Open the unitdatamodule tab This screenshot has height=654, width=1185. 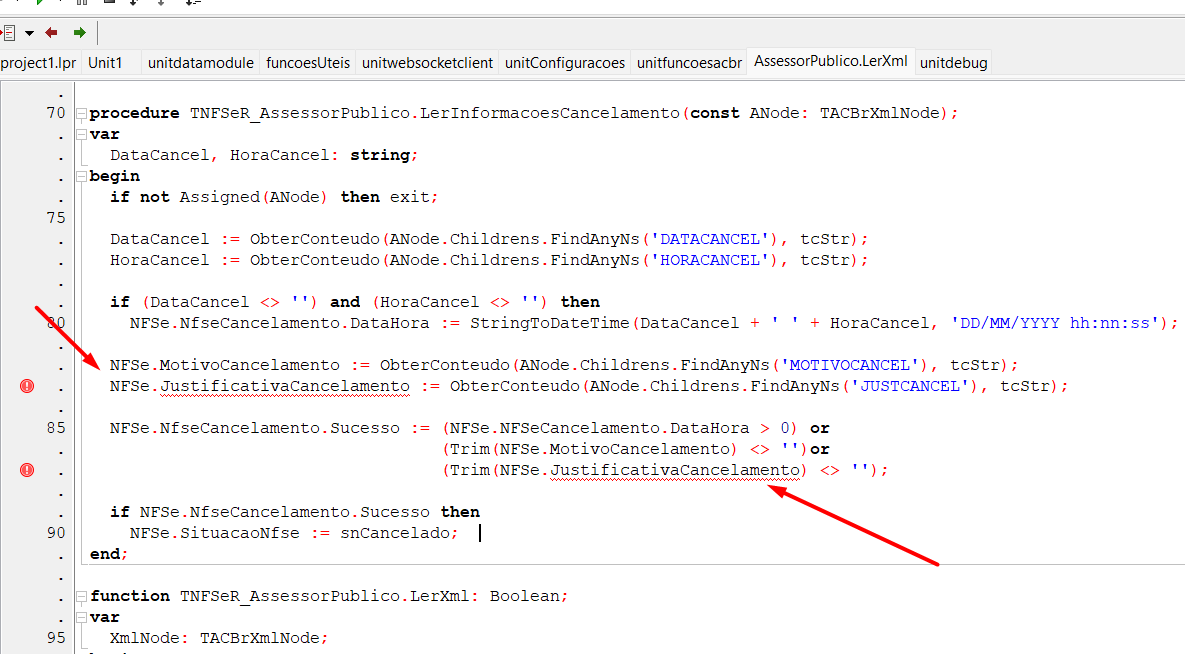[200, 63]
